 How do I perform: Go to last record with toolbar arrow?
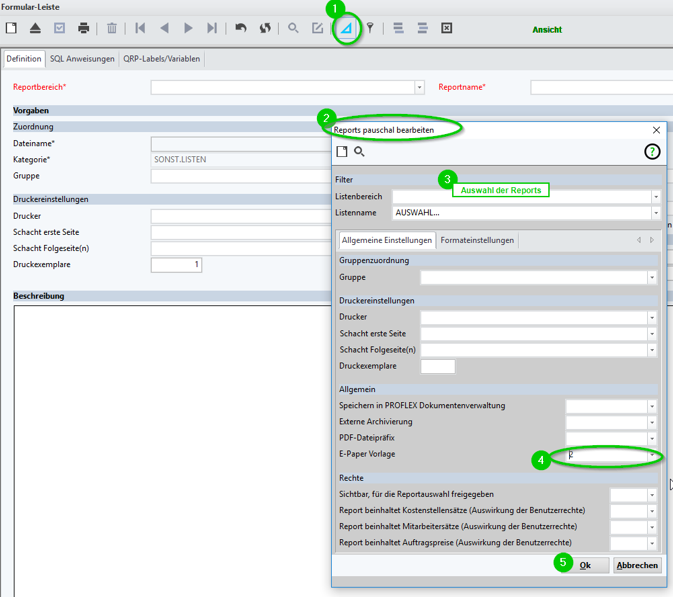212,28
